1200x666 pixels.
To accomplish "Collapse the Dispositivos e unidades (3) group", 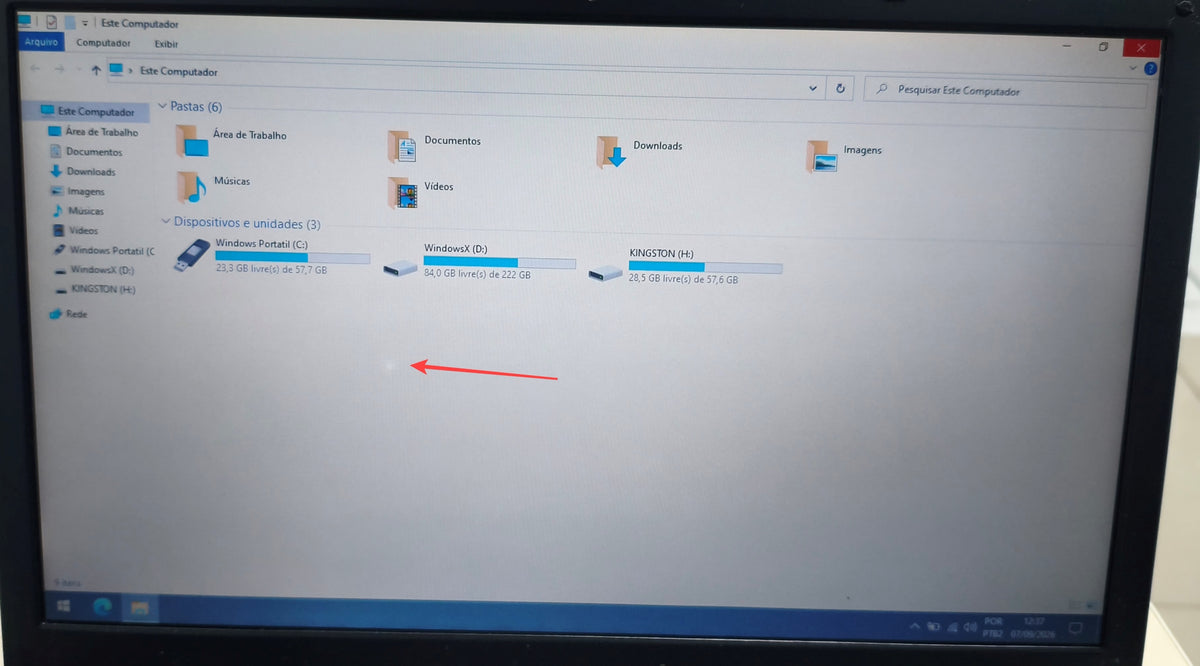I will pos(166,222).
